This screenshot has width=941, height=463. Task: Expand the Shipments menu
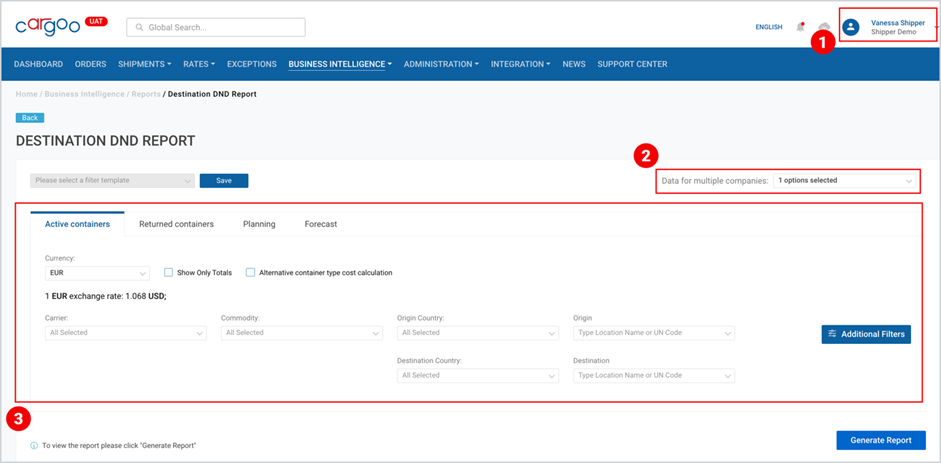145,64
